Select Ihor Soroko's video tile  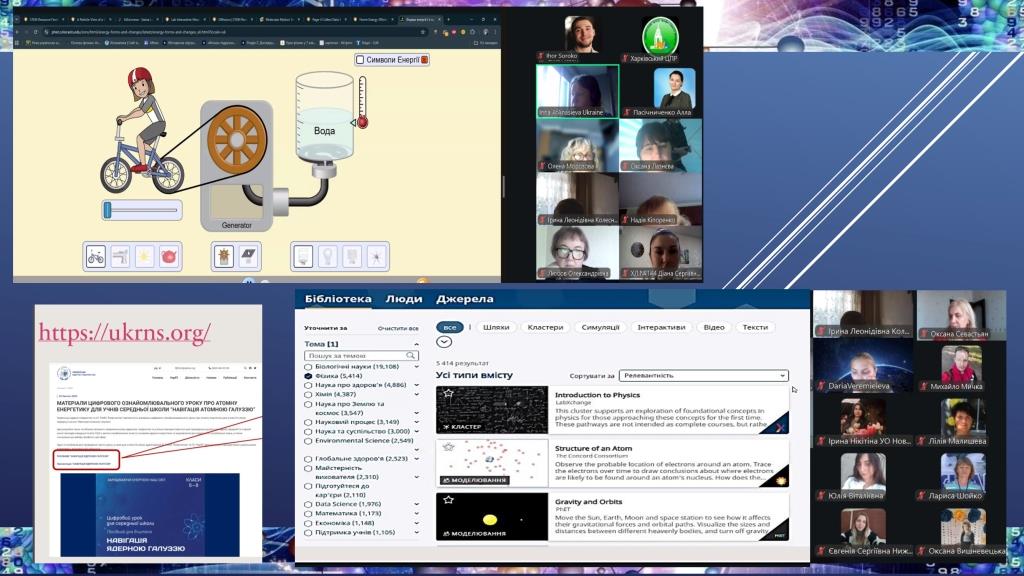point(578,37)
